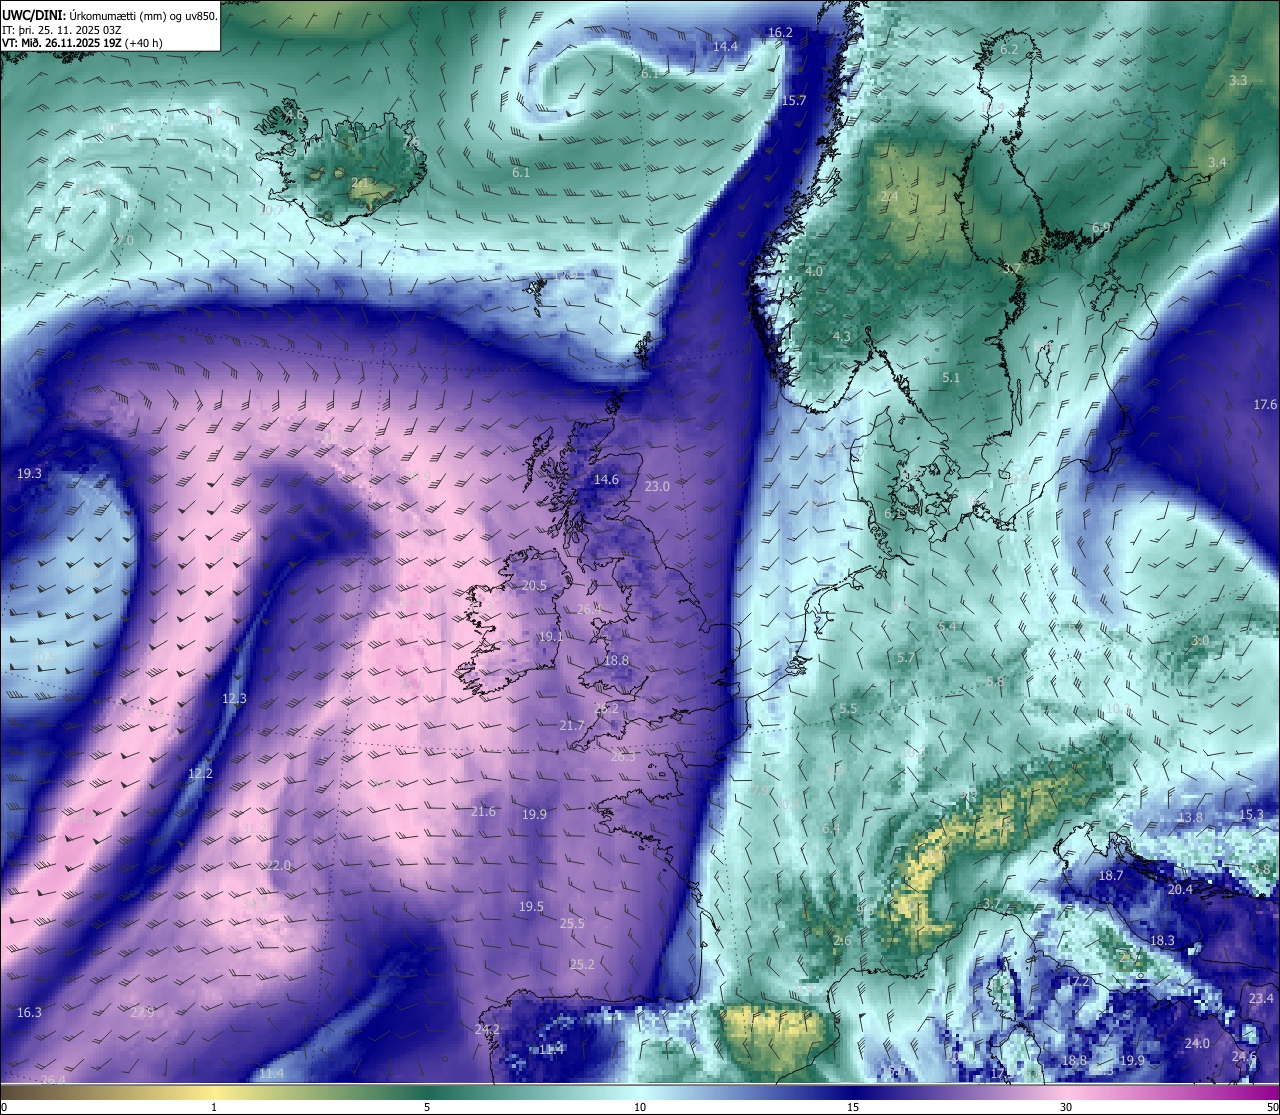Click the map value '24.6'
The width and height of the screenshot is (1280, 1115).
1244,1057
